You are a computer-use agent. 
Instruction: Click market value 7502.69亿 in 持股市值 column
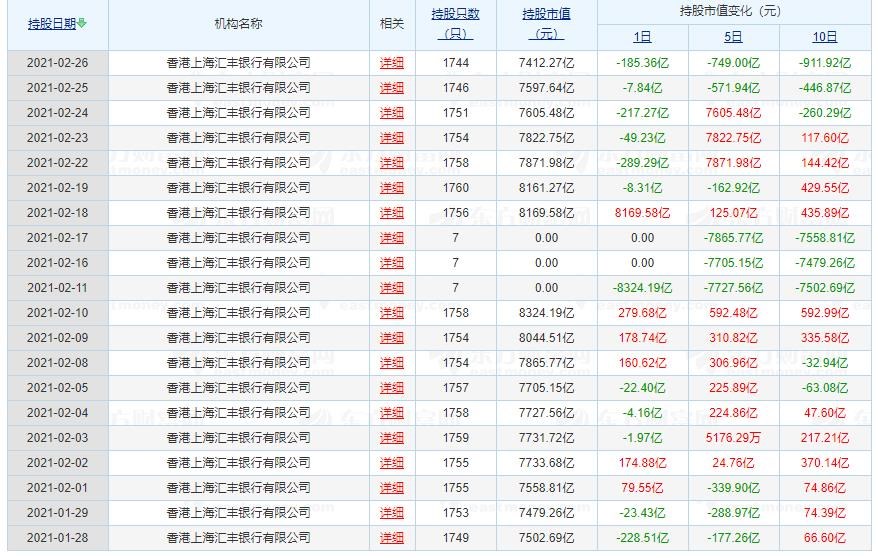coord(546,538)
